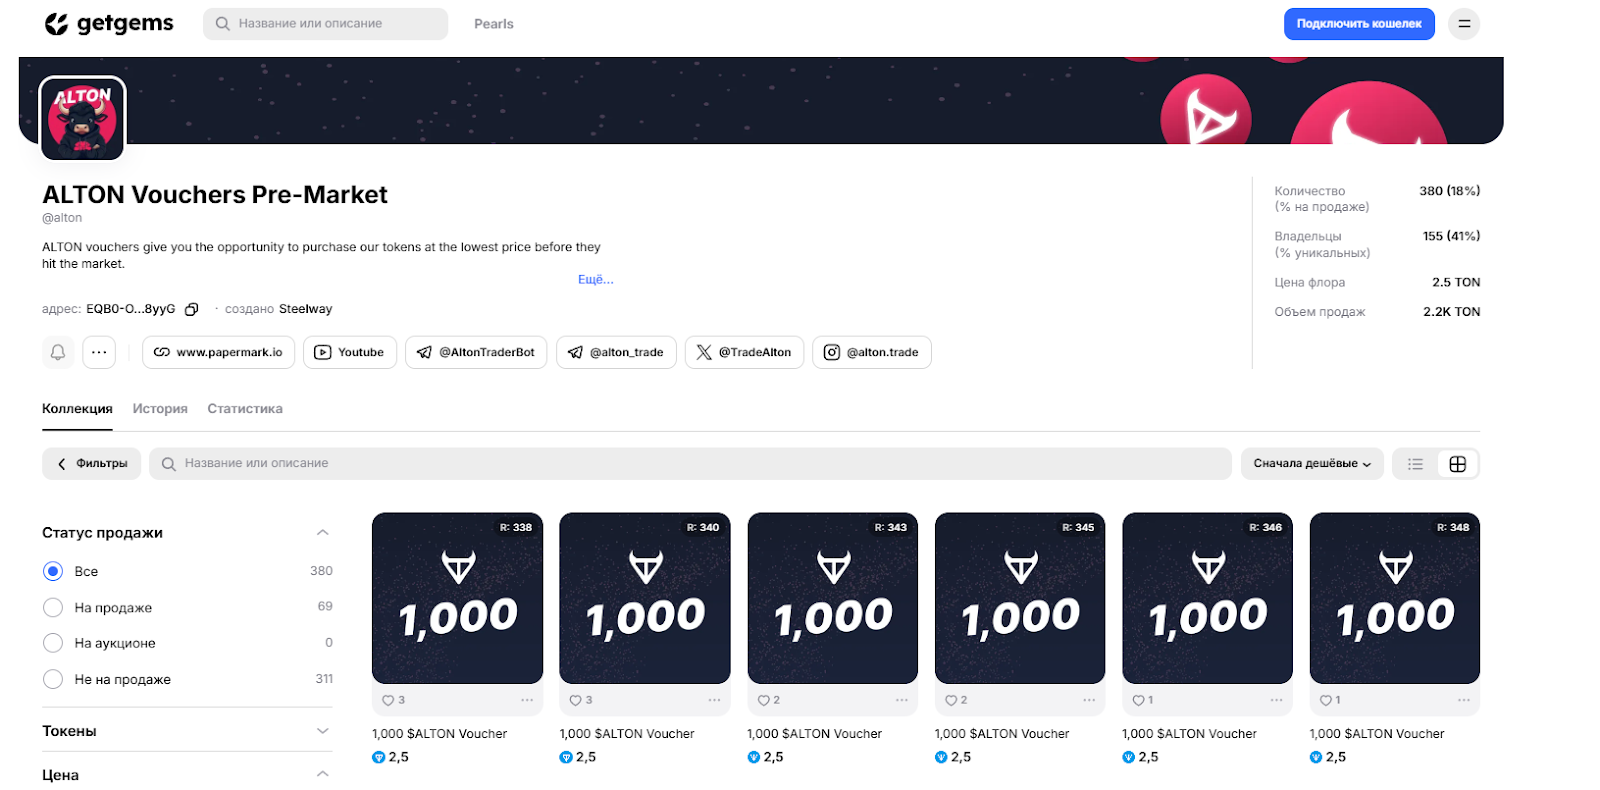Viewport: 1600px width, 790px height.
Task: Click the @alton username under the title
Action: click(62, 218)
